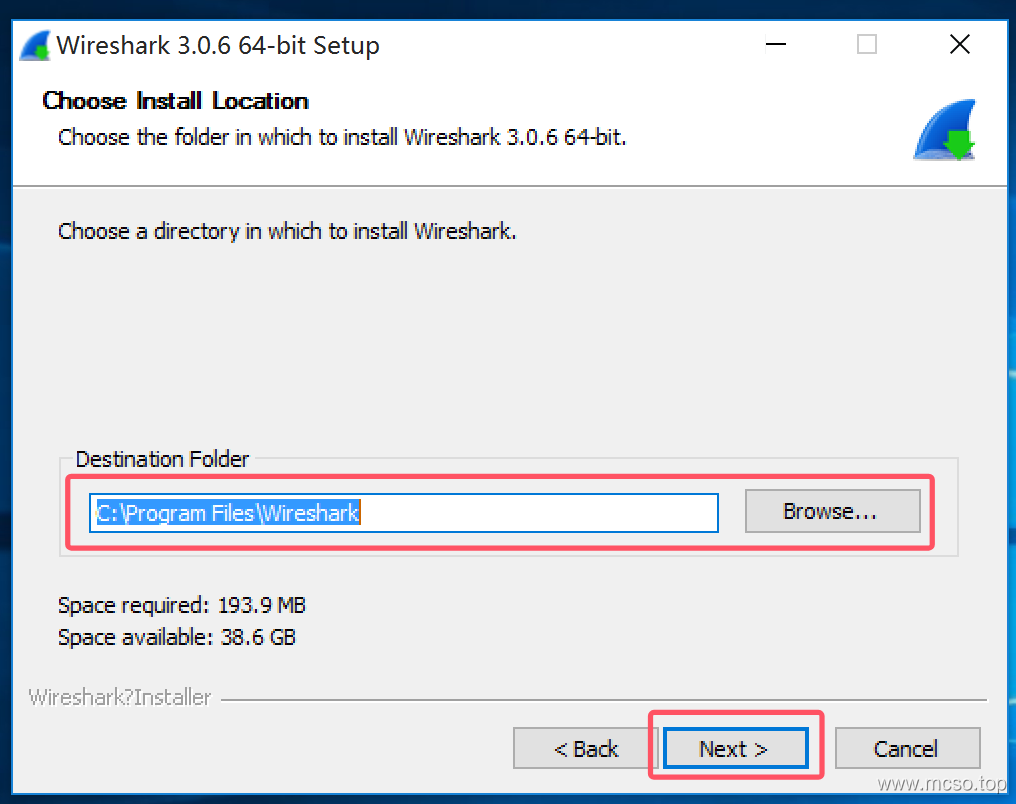Viewport: 1016px width, 804px height.
Task: Focus the Destination Folder path field
Action: click(x=404, y=512)
